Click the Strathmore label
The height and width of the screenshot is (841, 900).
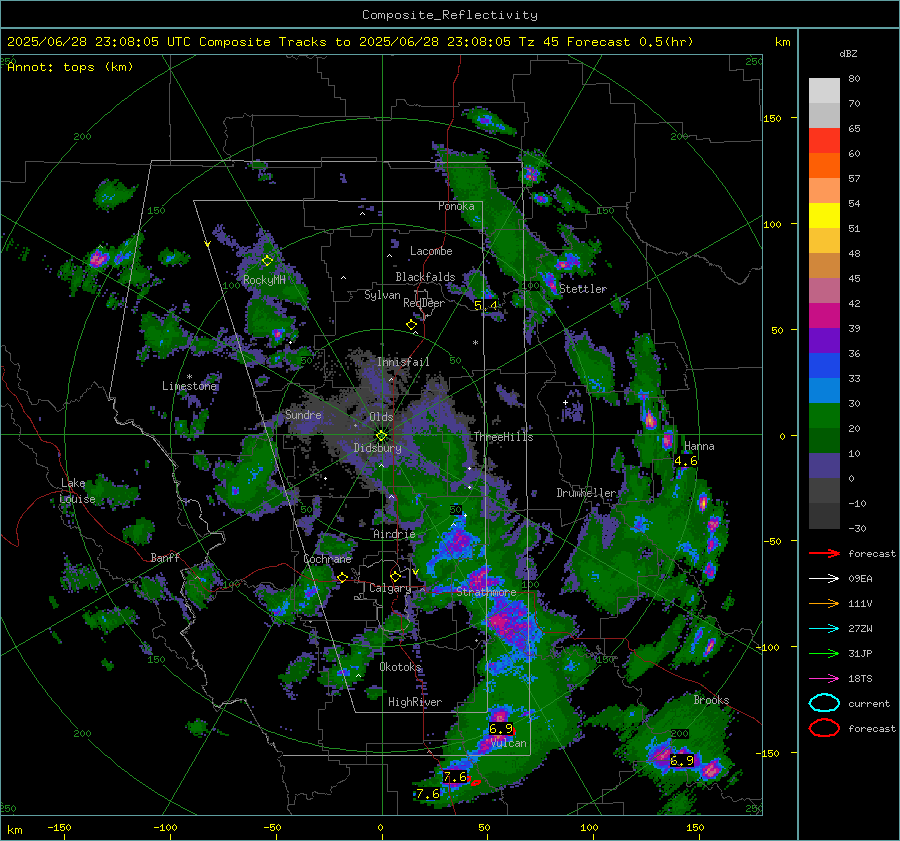tap(486, 592)
